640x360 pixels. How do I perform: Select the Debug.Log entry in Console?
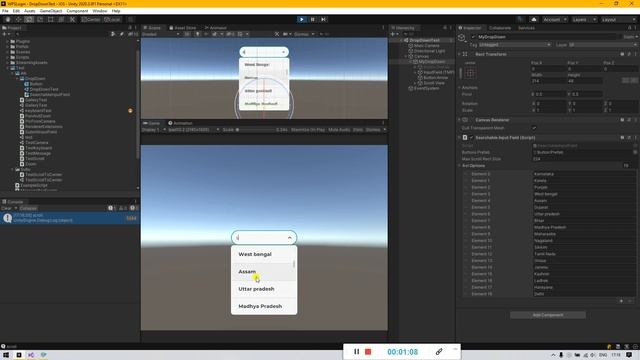69,218
